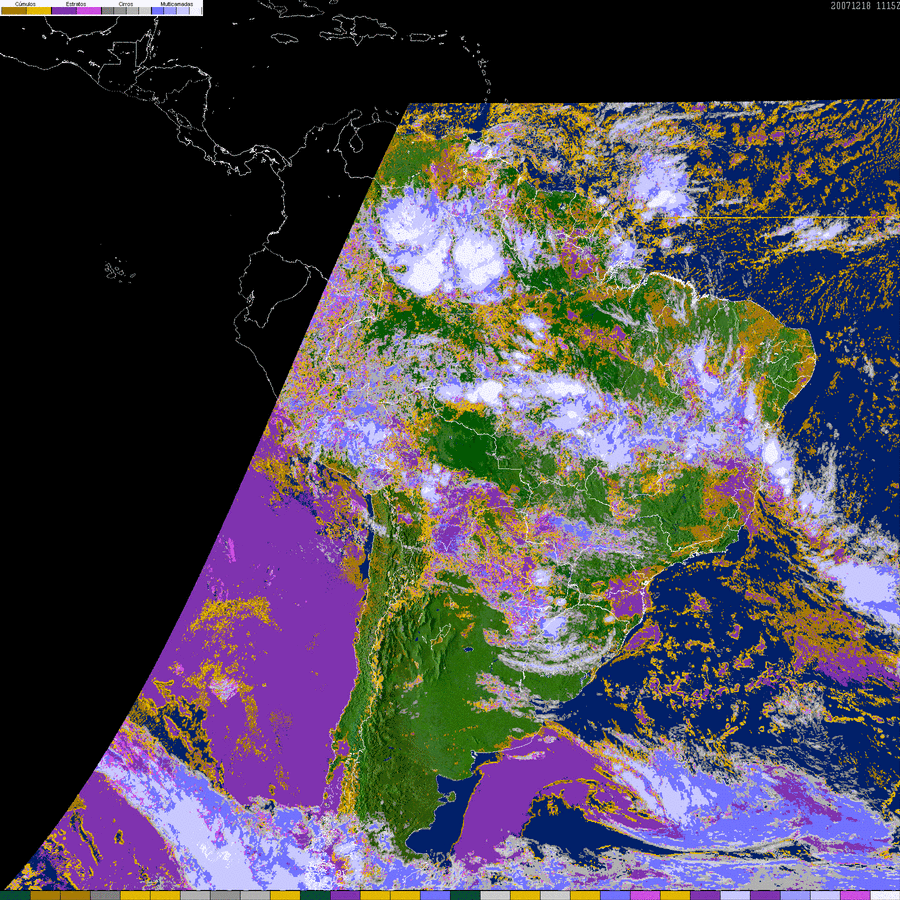This screenshot has height=900, width=900.
Task: Click the dark gold Cúmulos legend swatch
Action: 14,10
